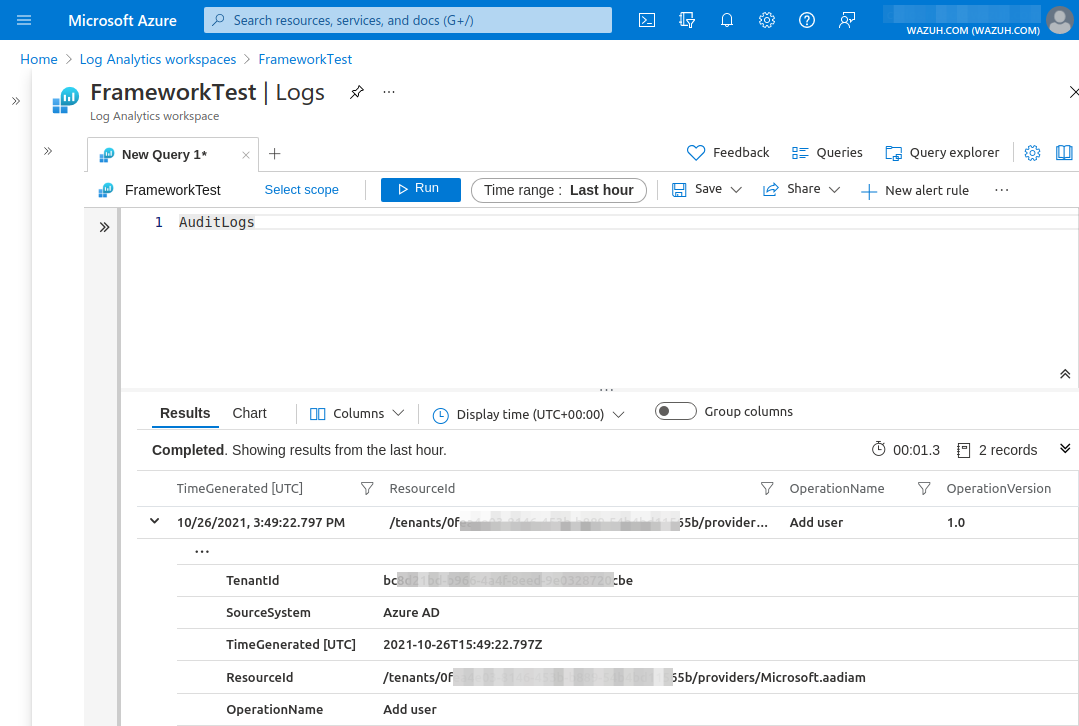Open the documentation book icon

click(x=1064, y=153)
